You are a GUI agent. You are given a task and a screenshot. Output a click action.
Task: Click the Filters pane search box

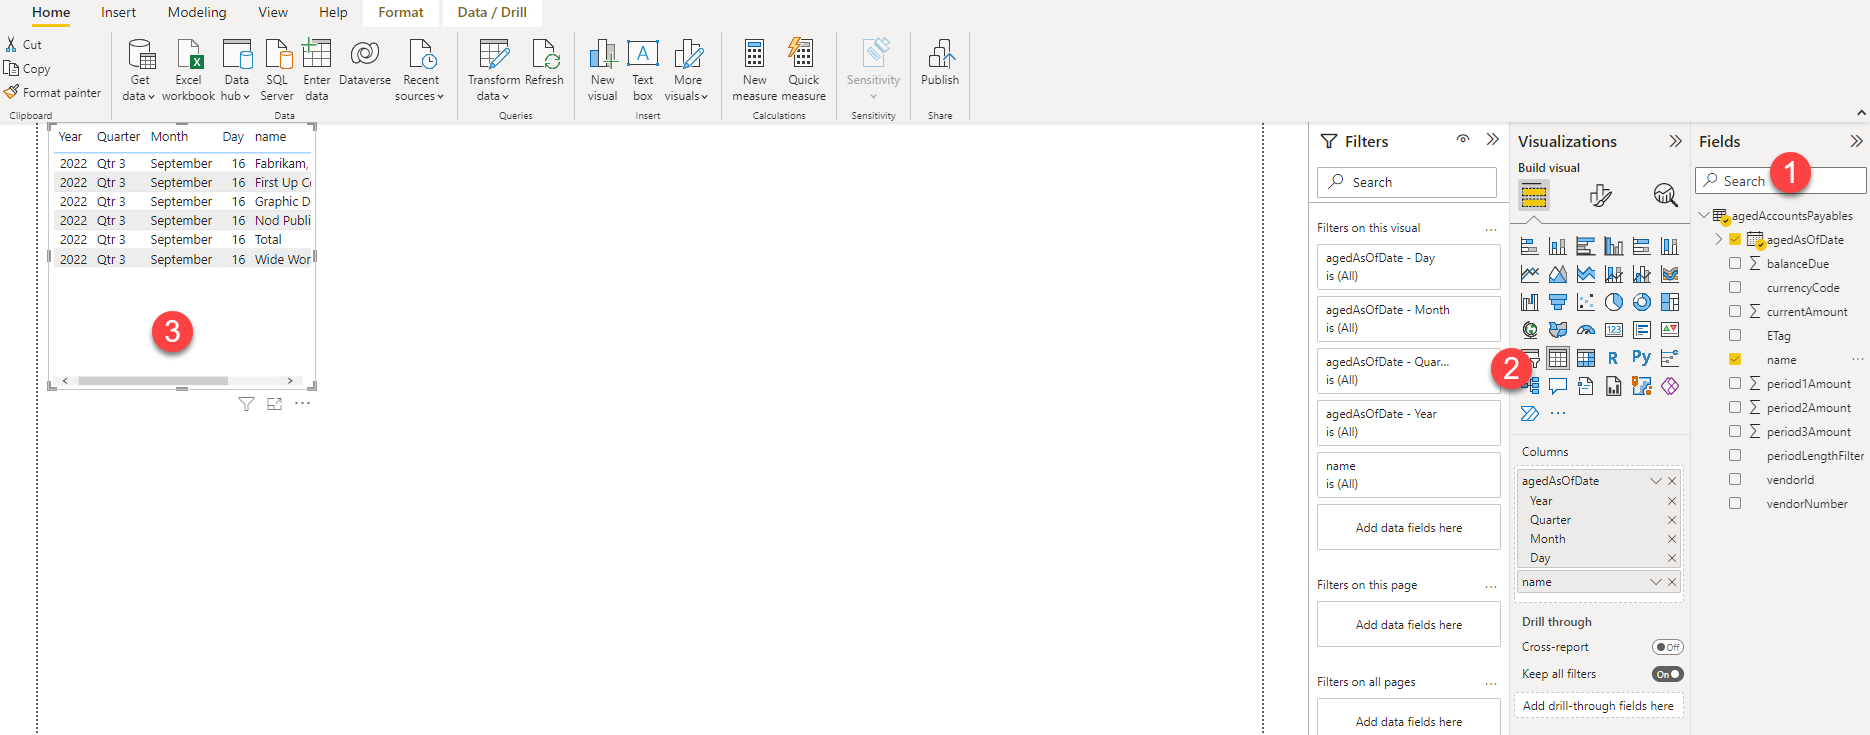click(1407, 182)
